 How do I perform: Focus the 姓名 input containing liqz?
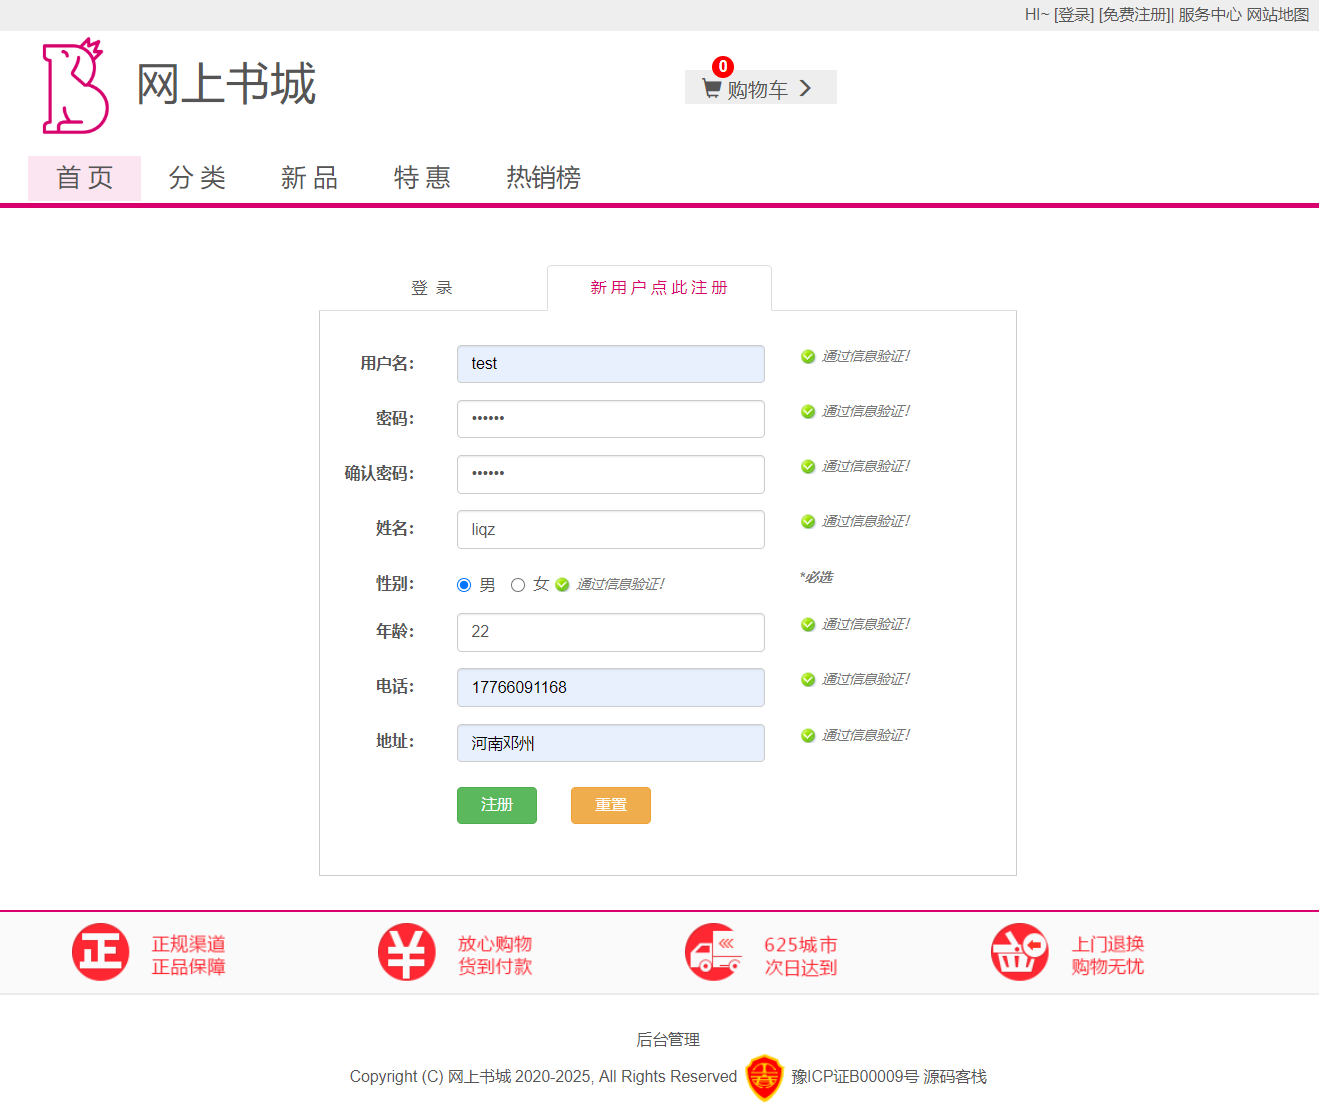coord(611,529)
